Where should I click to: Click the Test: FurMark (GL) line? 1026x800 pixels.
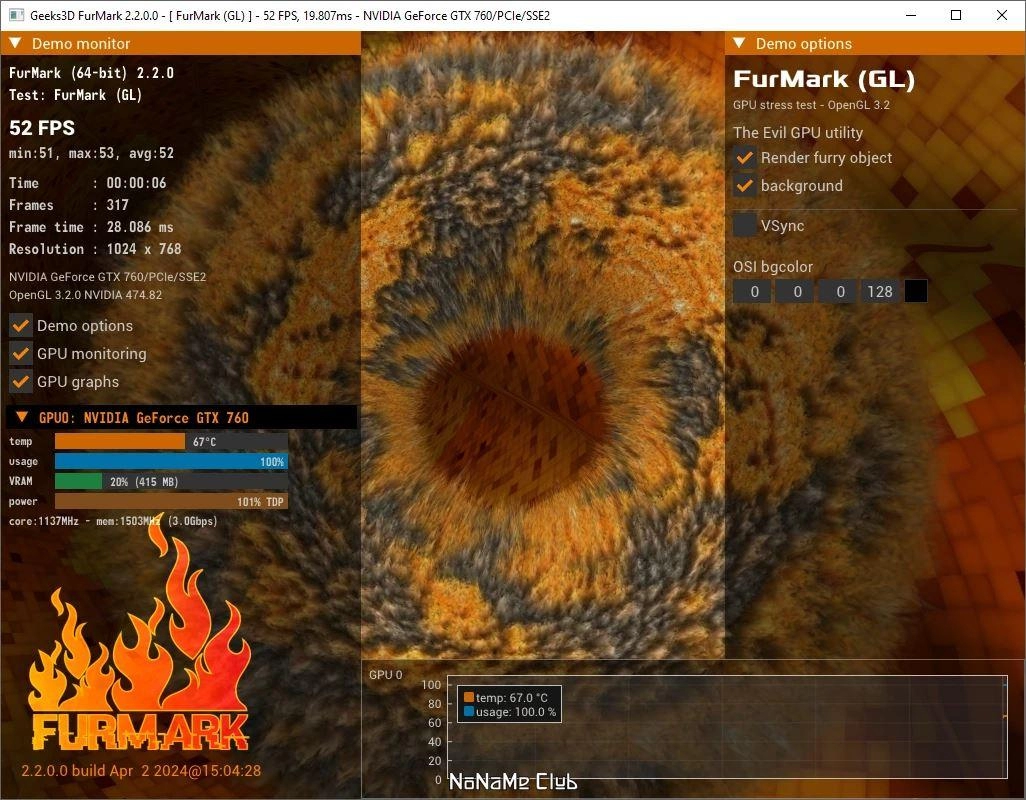point(75,95)
